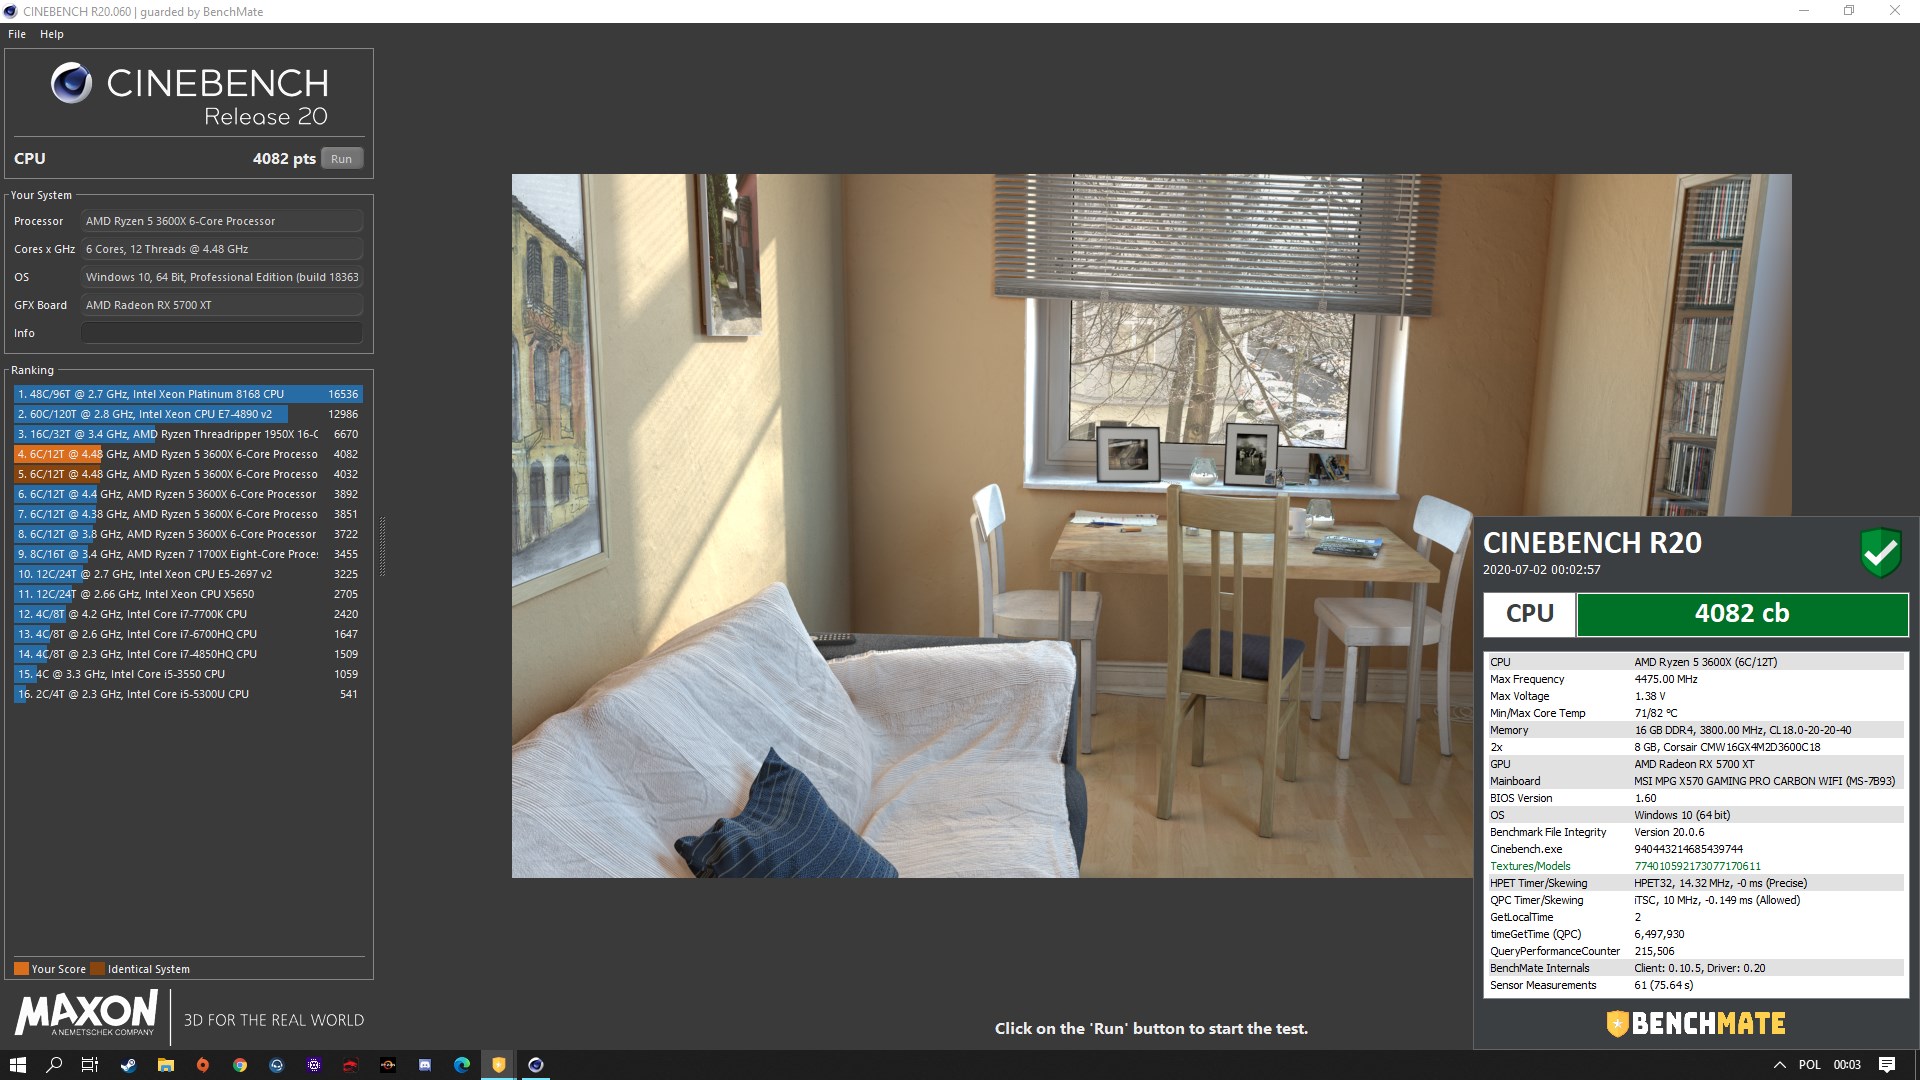Switch to BenchMate on taskbar
The width and height of the screenshot is (1920, 1080).
point(499,1065)
